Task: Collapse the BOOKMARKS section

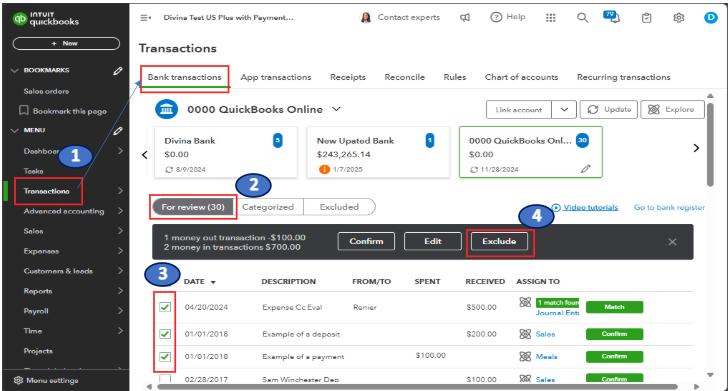Action: pos(14,71)
